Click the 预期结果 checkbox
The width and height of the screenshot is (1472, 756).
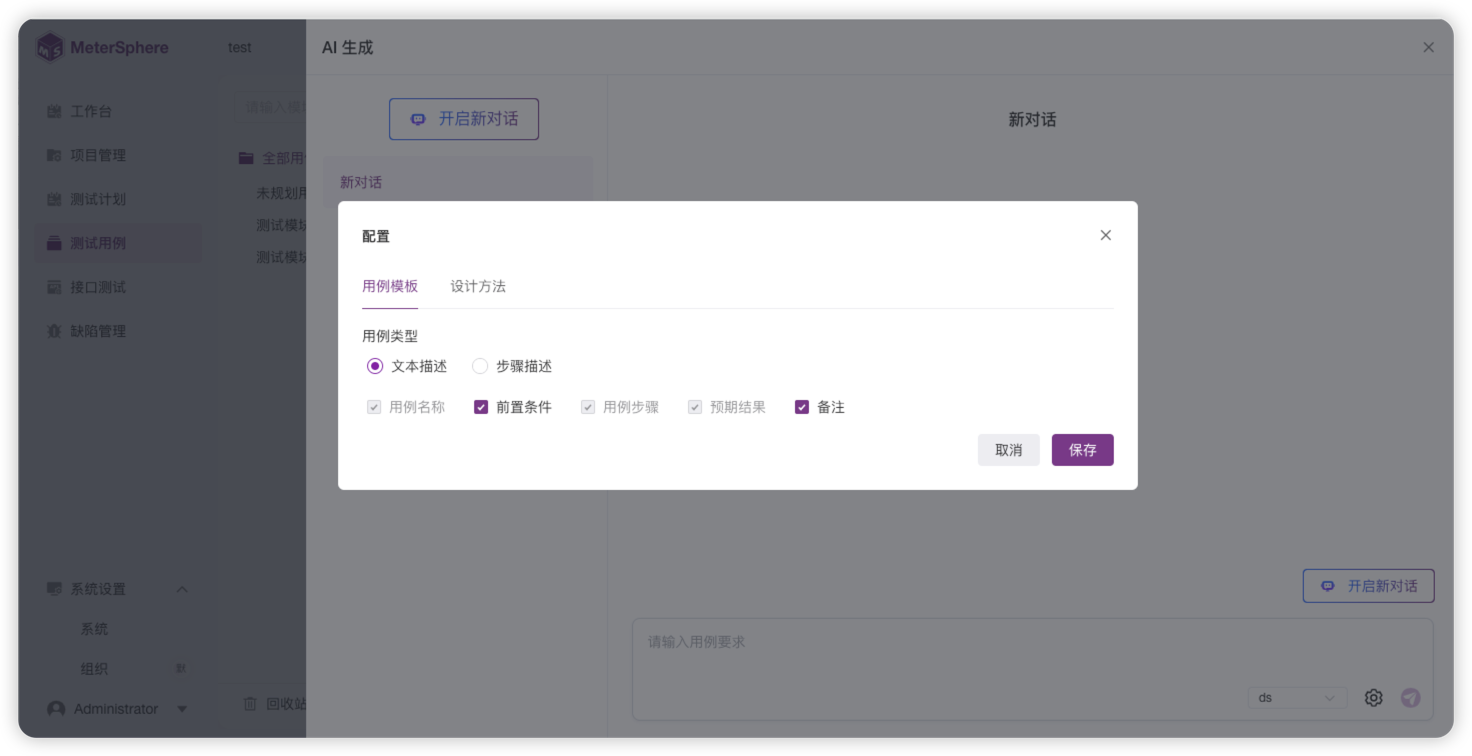tap(695, 407)
